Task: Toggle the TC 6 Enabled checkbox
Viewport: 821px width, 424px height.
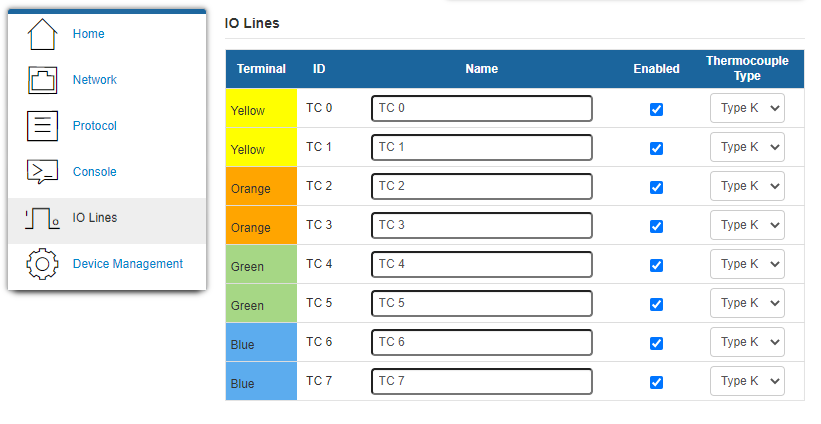Action: coord(656,343)
